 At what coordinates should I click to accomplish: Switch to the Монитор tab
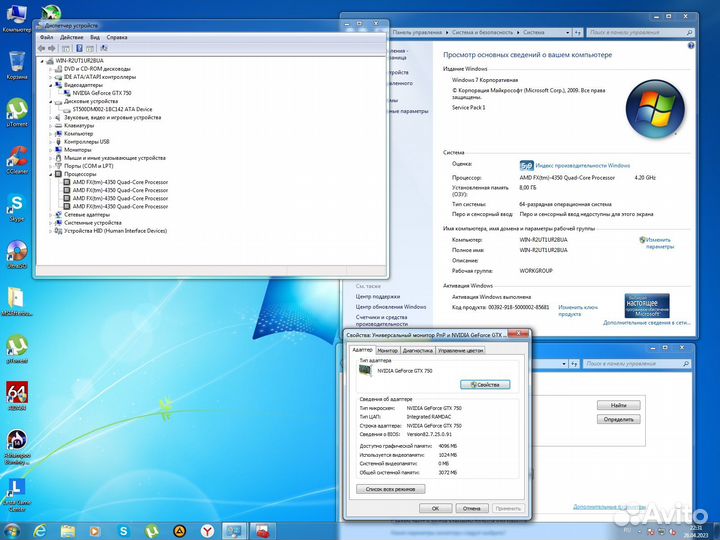click(388, 350)
